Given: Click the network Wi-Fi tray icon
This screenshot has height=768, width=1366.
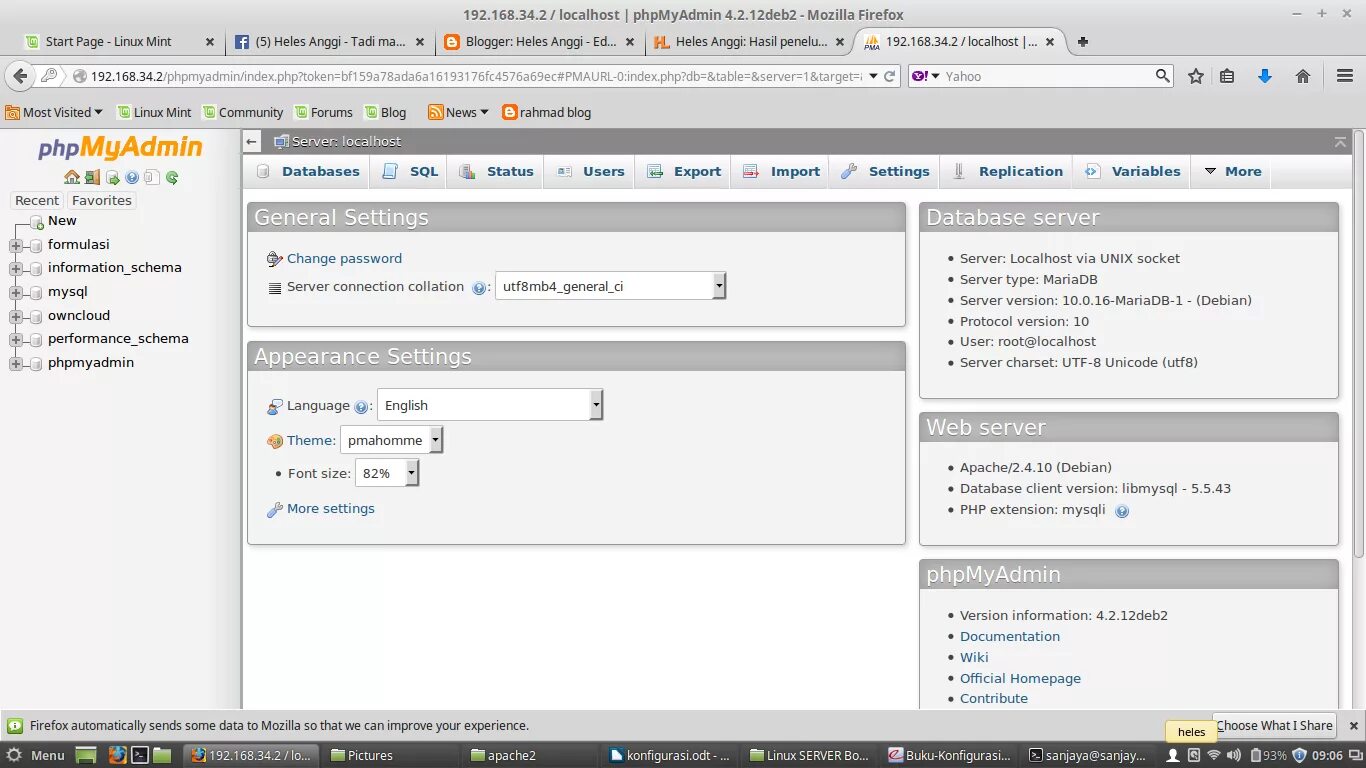Looking at the screenshot, I should click(x=1214, y=755).
